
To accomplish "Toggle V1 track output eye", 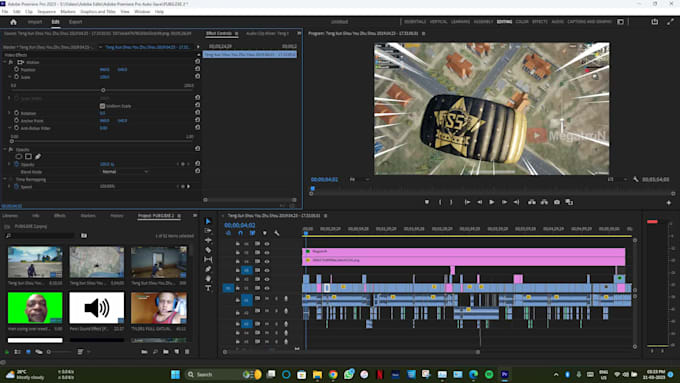I will point(267,288).
